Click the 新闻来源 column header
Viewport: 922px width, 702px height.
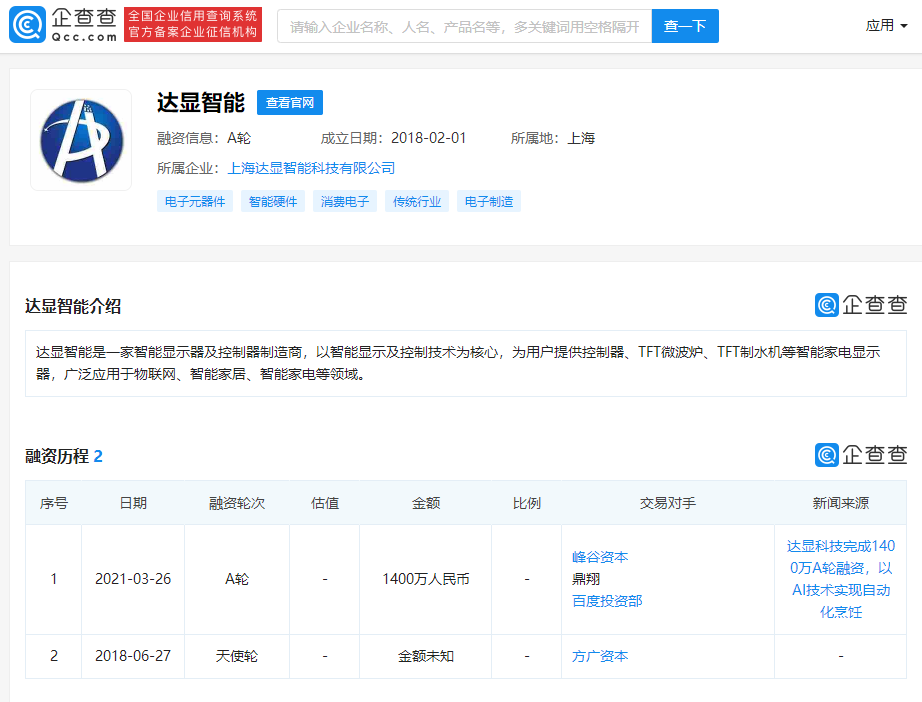tap(841, 503)
